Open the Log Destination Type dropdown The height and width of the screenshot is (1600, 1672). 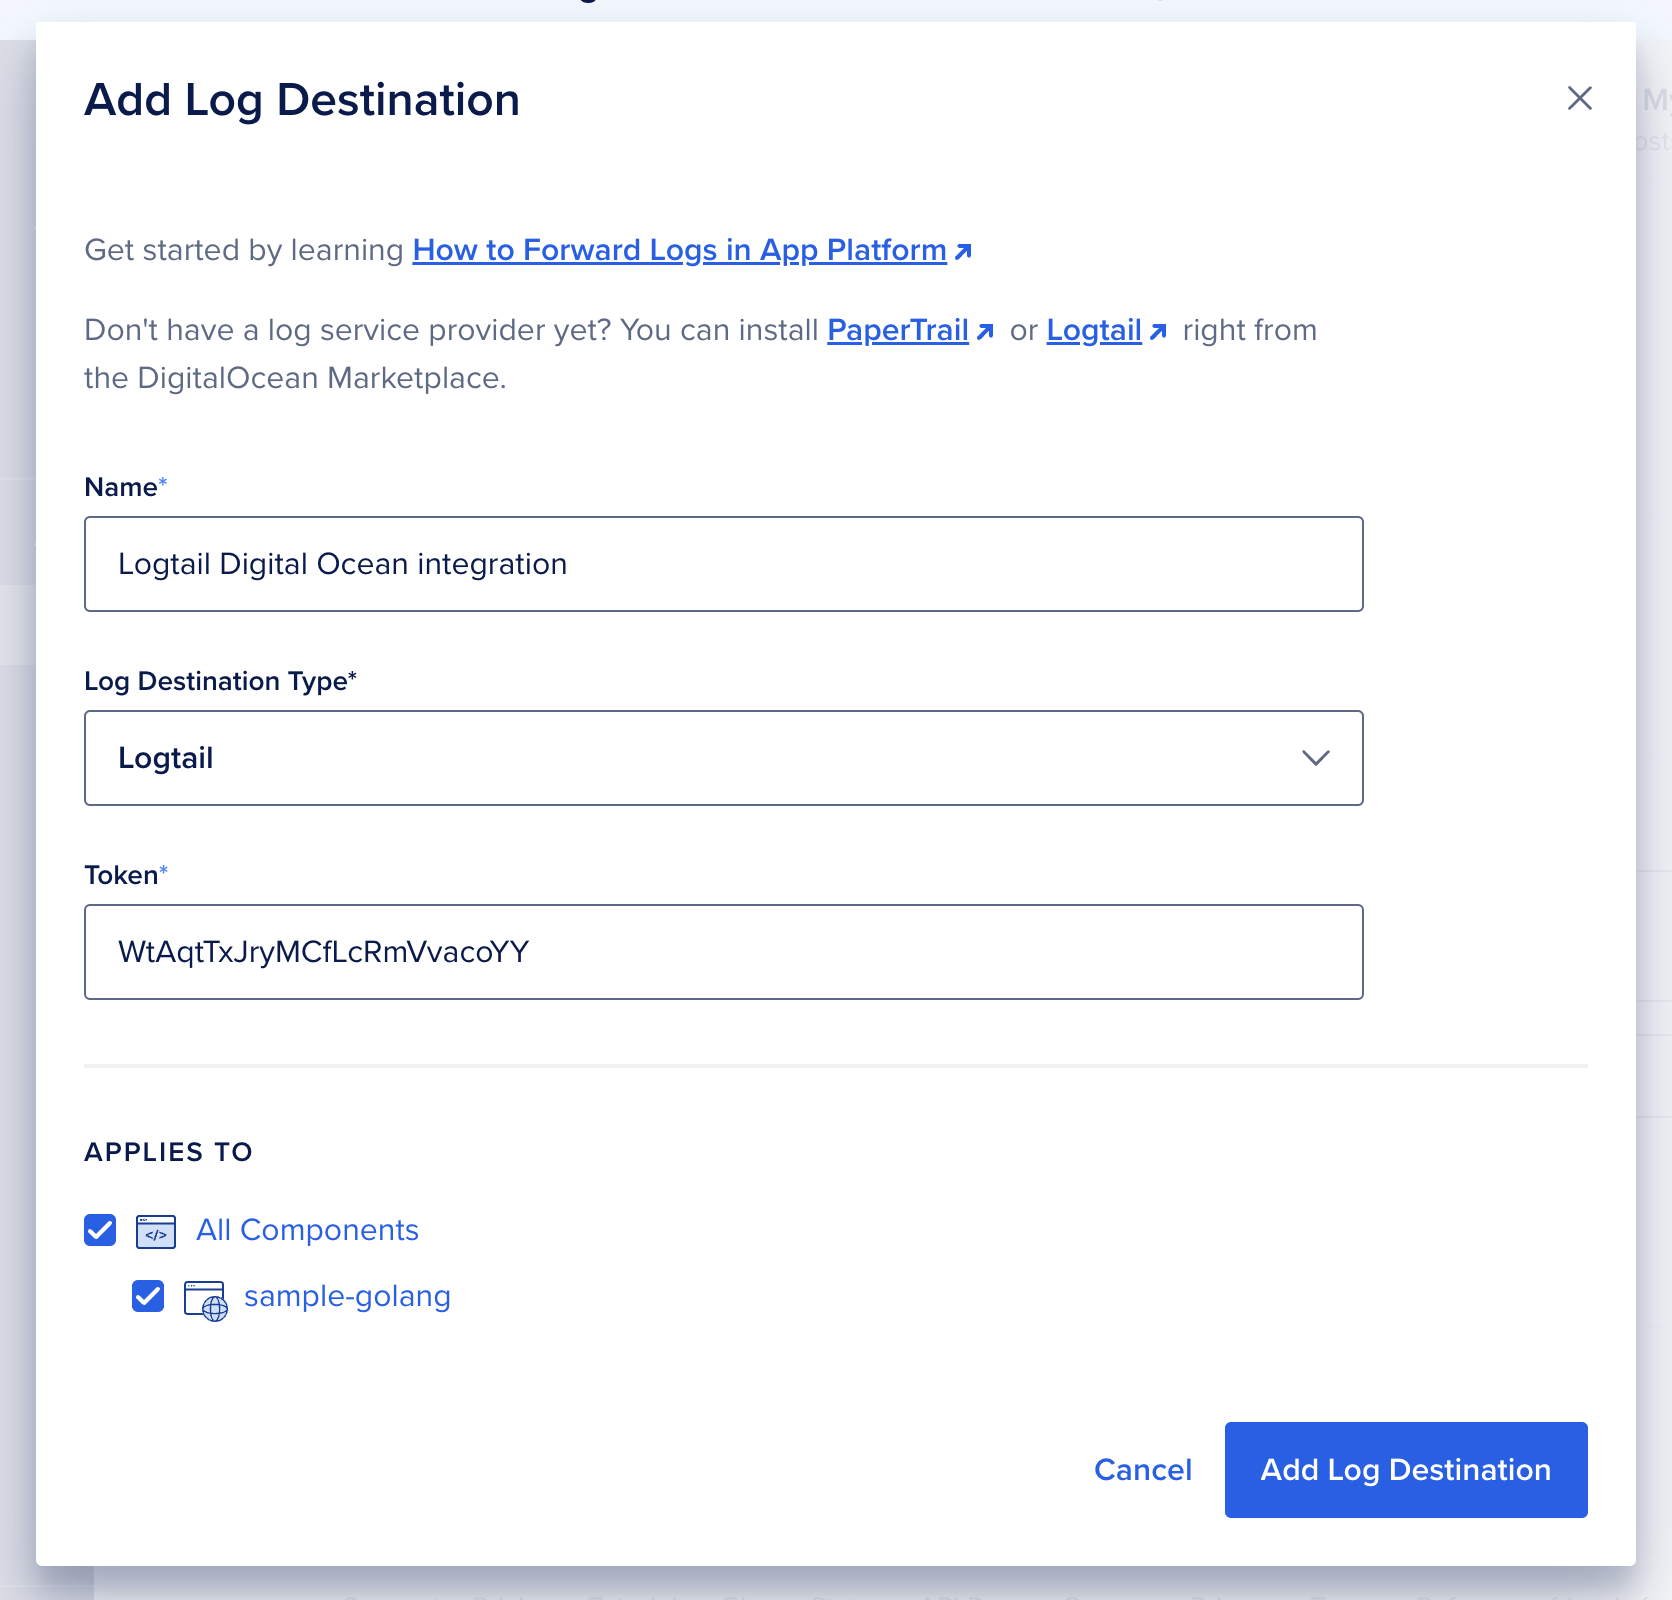(723, 758)
